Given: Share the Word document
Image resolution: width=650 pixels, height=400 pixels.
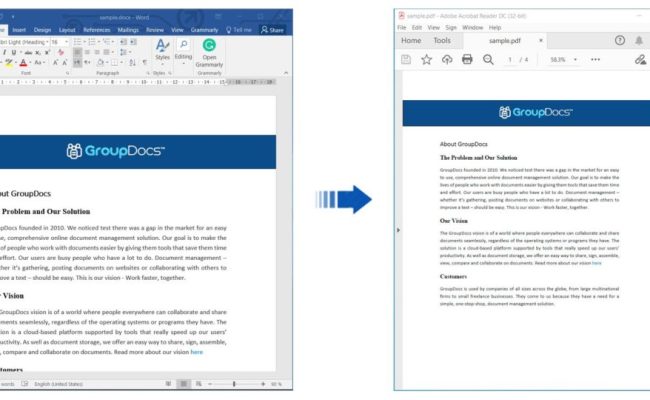Looking at the screenshot, I should (272, 30).
